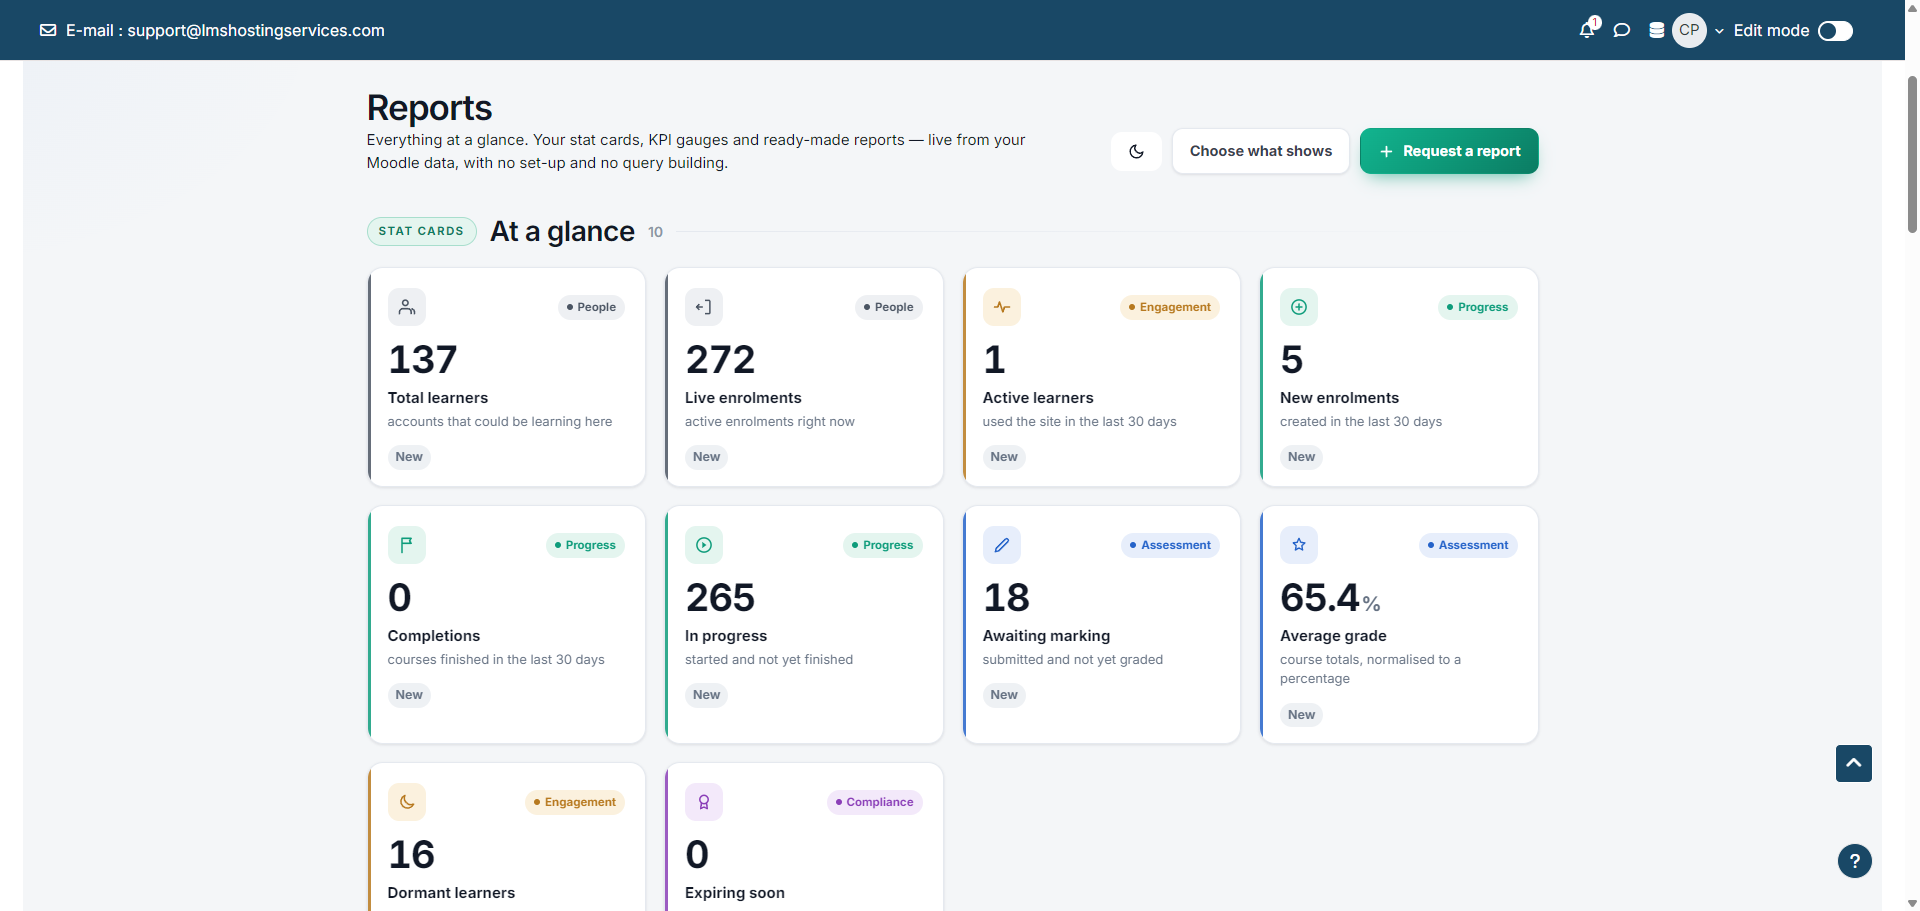Toggle Edit mode switch on
This screenshot has width=1920, height=911.
(x=1835, y=31)
